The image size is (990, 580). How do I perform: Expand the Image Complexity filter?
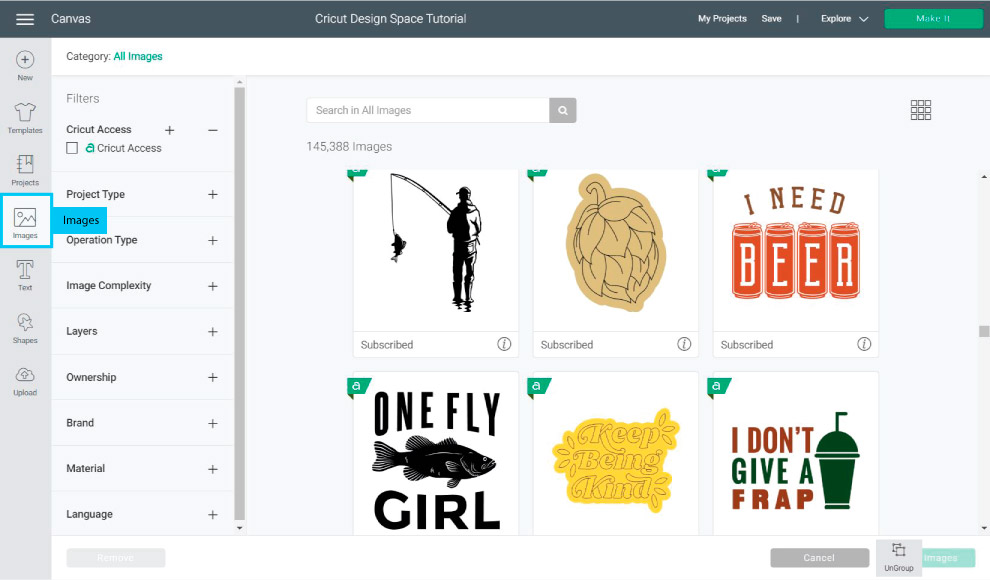[213, 286]
